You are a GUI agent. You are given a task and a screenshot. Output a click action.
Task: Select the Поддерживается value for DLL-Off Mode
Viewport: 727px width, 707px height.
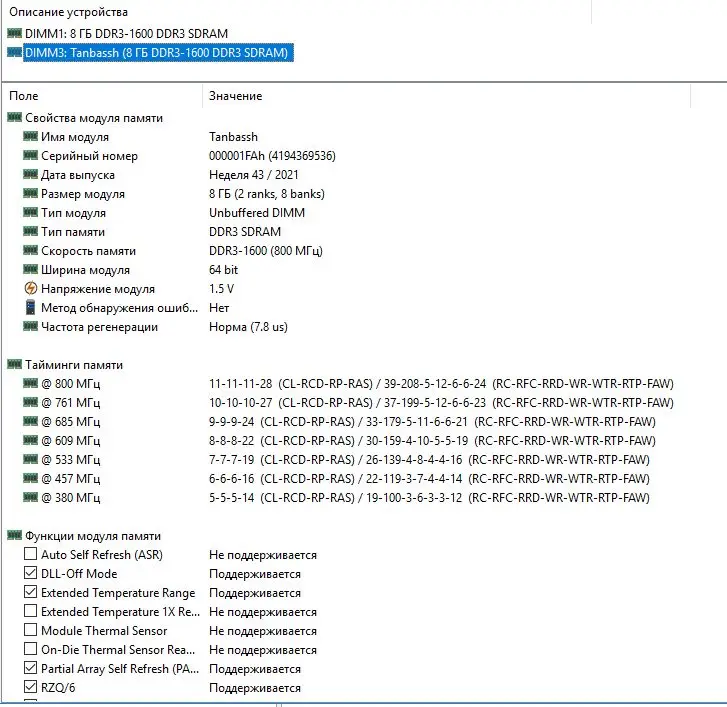(255, 574)
